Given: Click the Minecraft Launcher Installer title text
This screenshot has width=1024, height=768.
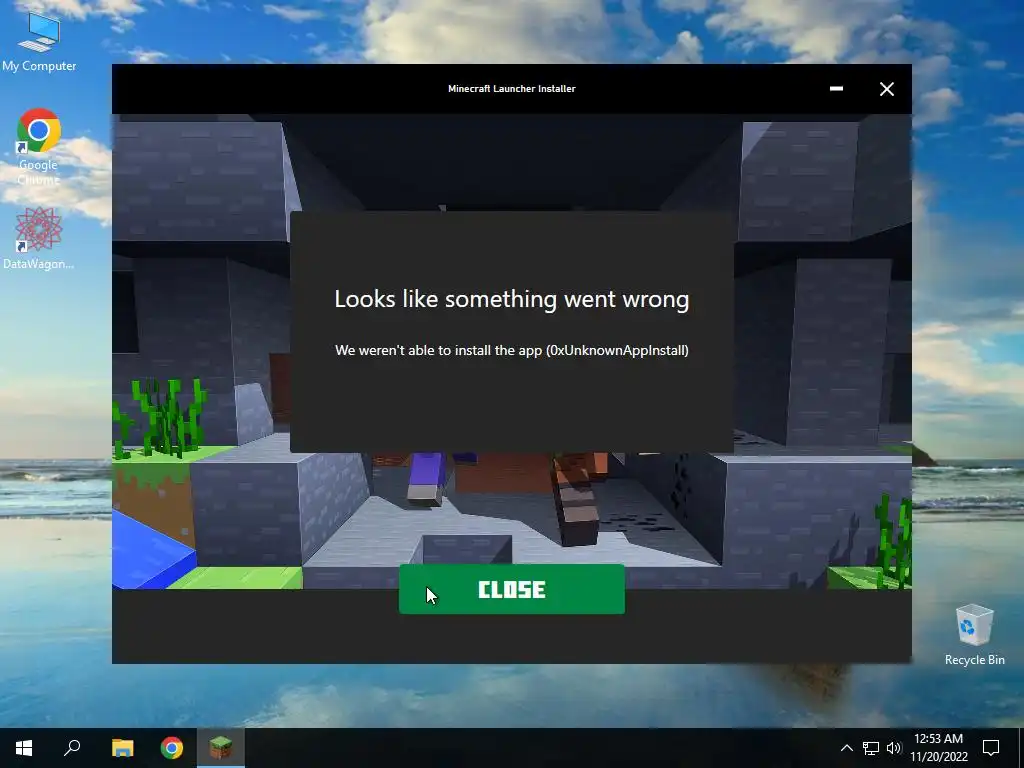Looking at the screenshot, I should point(512,89).
